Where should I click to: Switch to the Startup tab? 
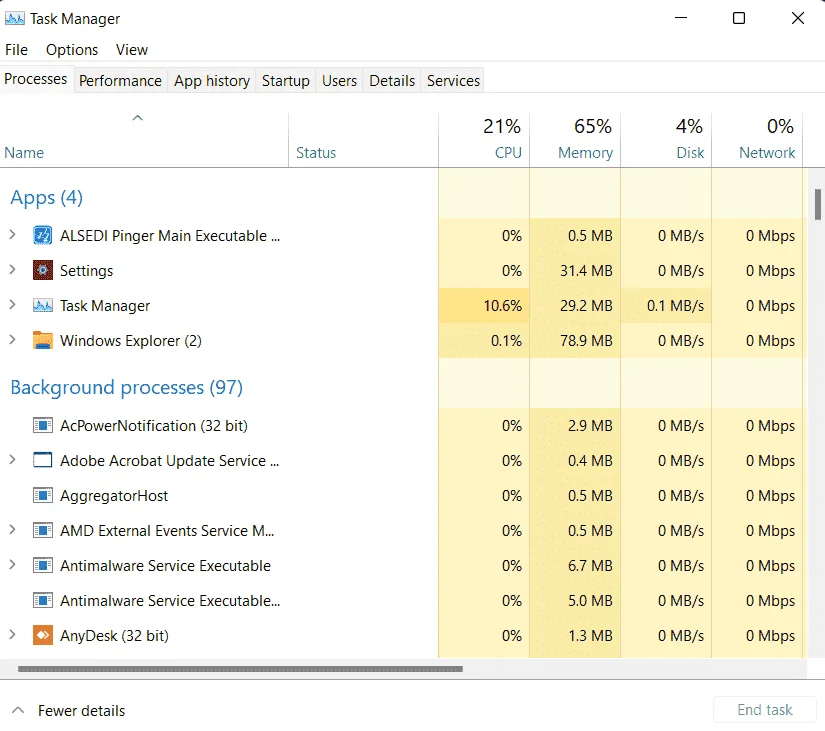(x=286, y=81)
